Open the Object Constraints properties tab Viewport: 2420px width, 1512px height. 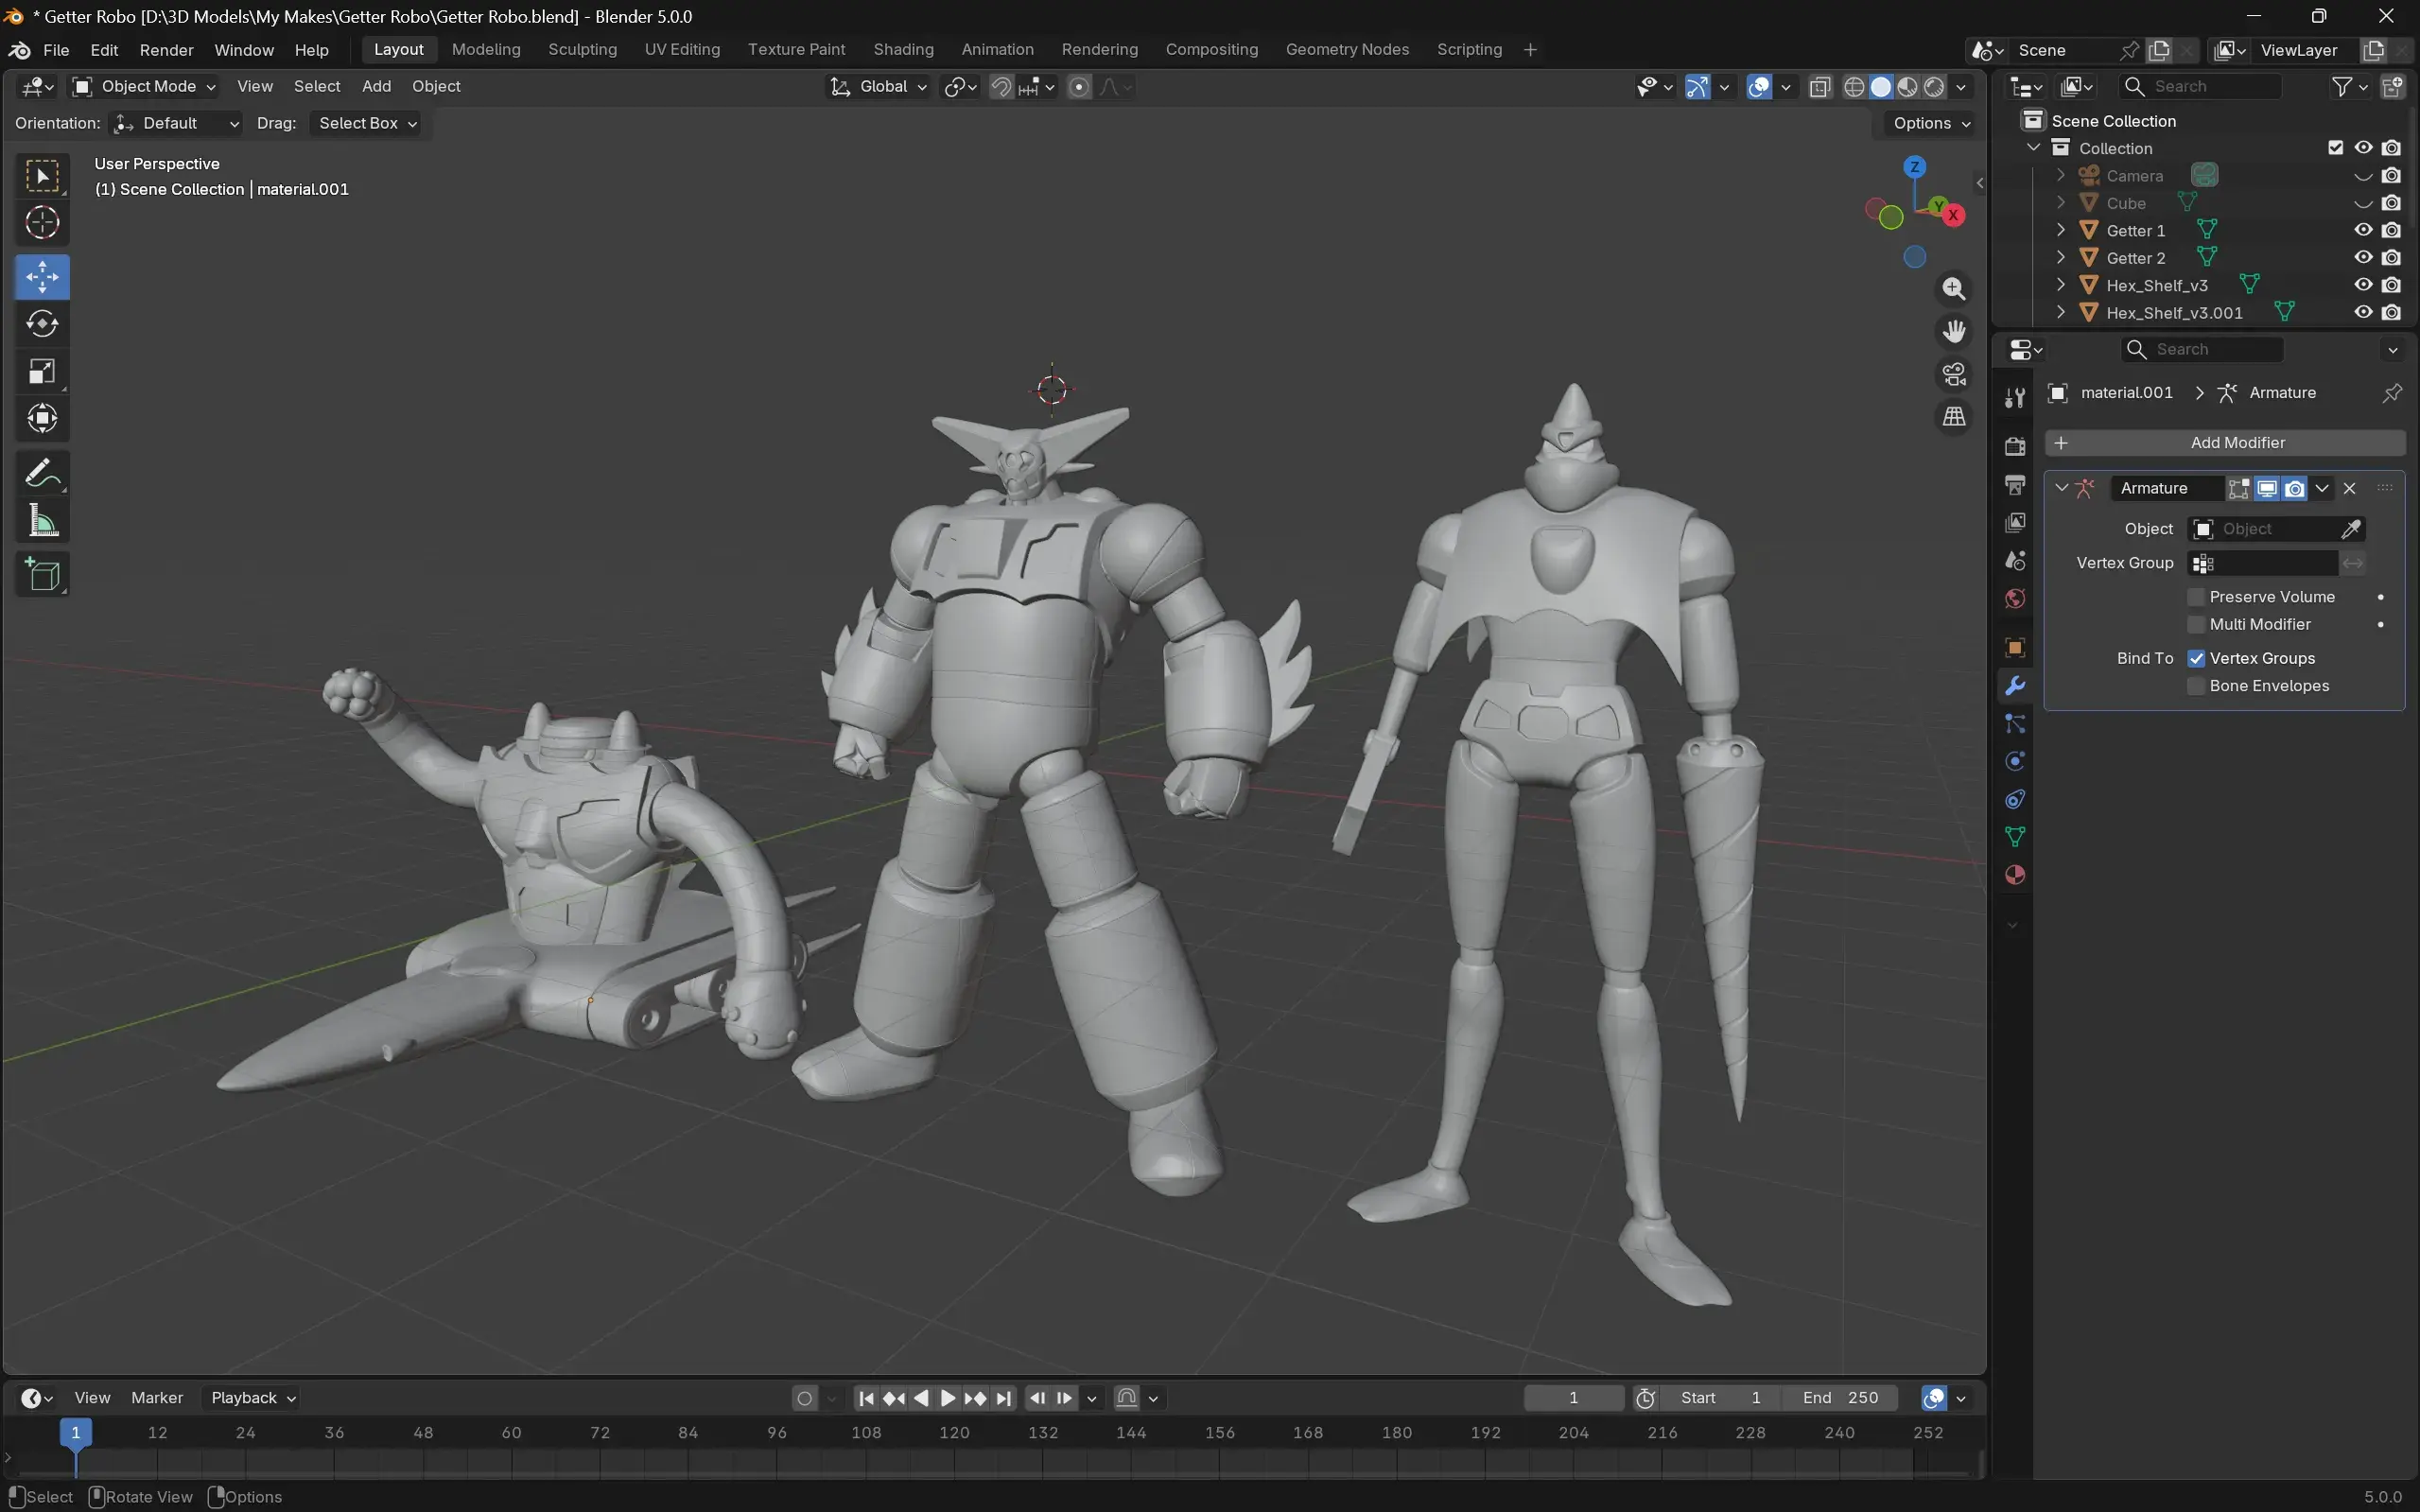pyautogui.click(x=2015, y=800)
